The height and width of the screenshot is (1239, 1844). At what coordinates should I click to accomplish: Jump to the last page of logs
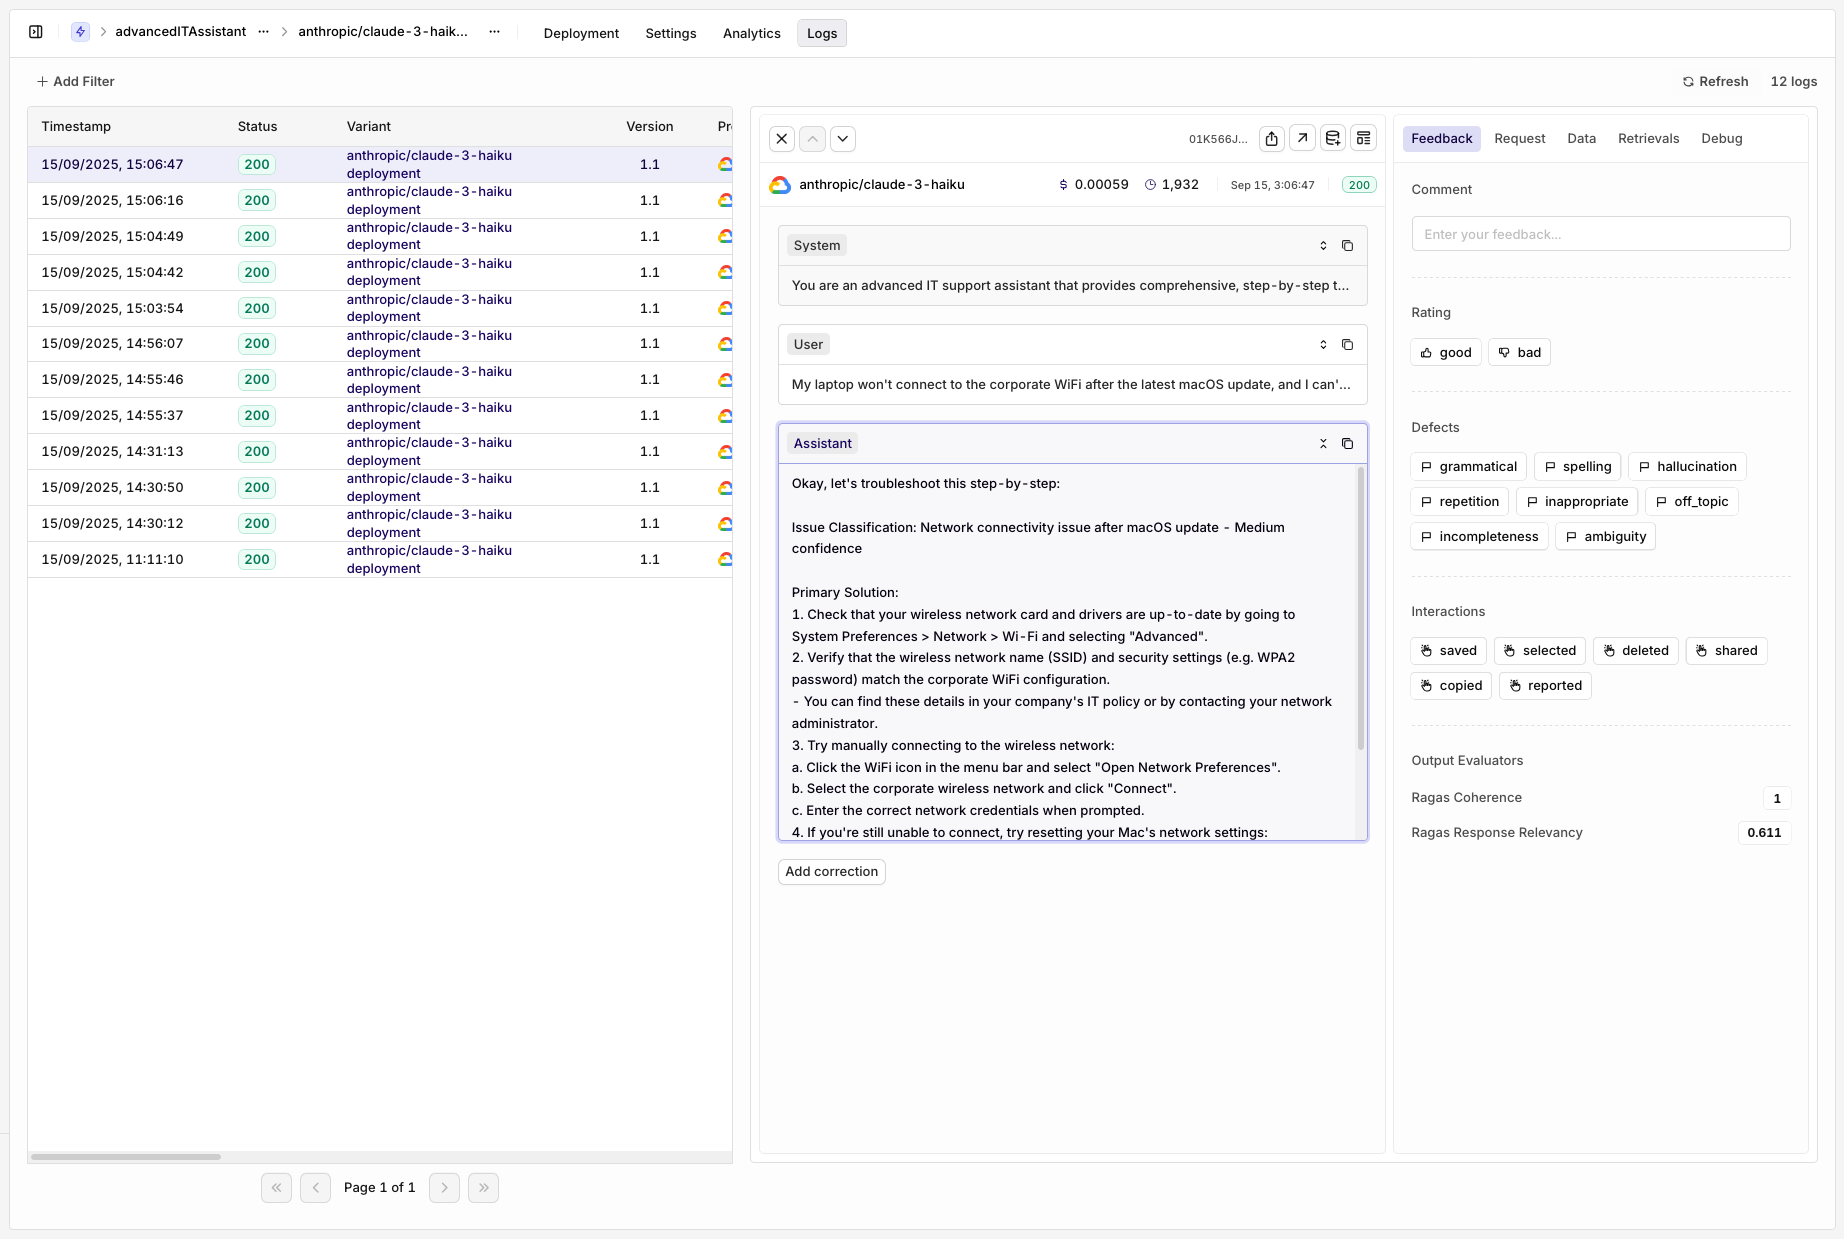tap(483, 1188)
